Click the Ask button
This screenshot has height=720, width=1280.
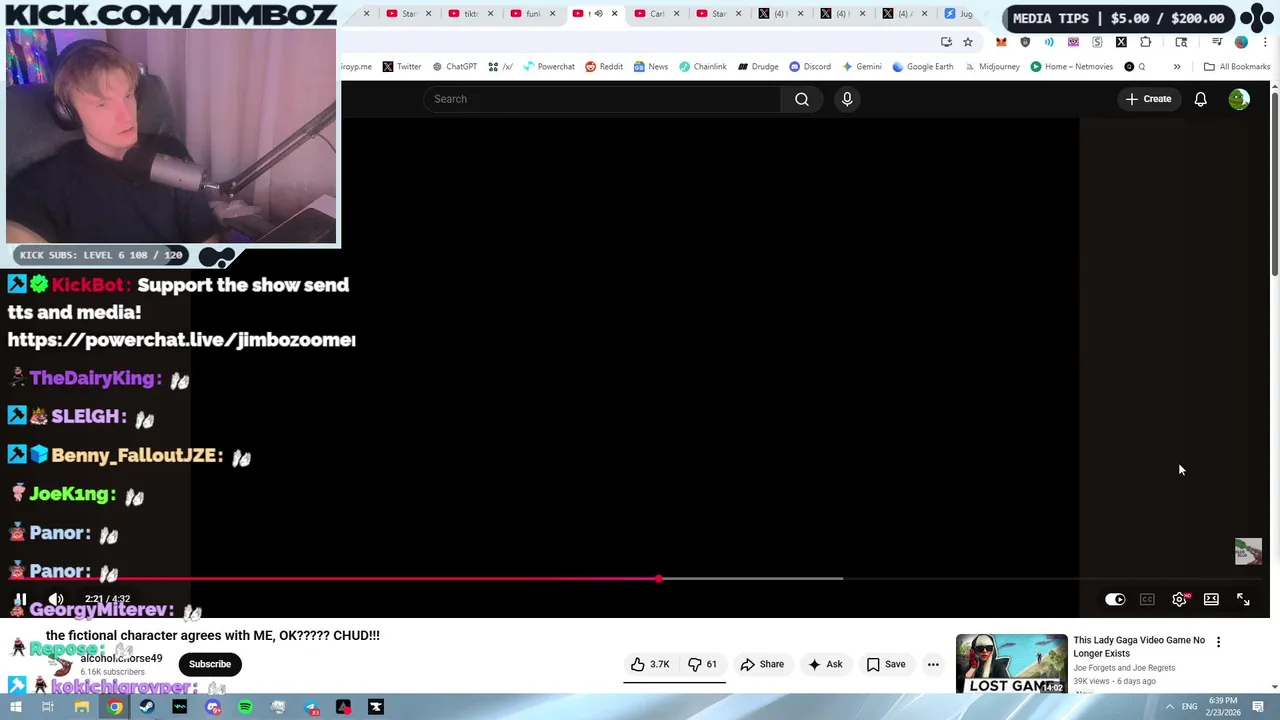(826, 664)
